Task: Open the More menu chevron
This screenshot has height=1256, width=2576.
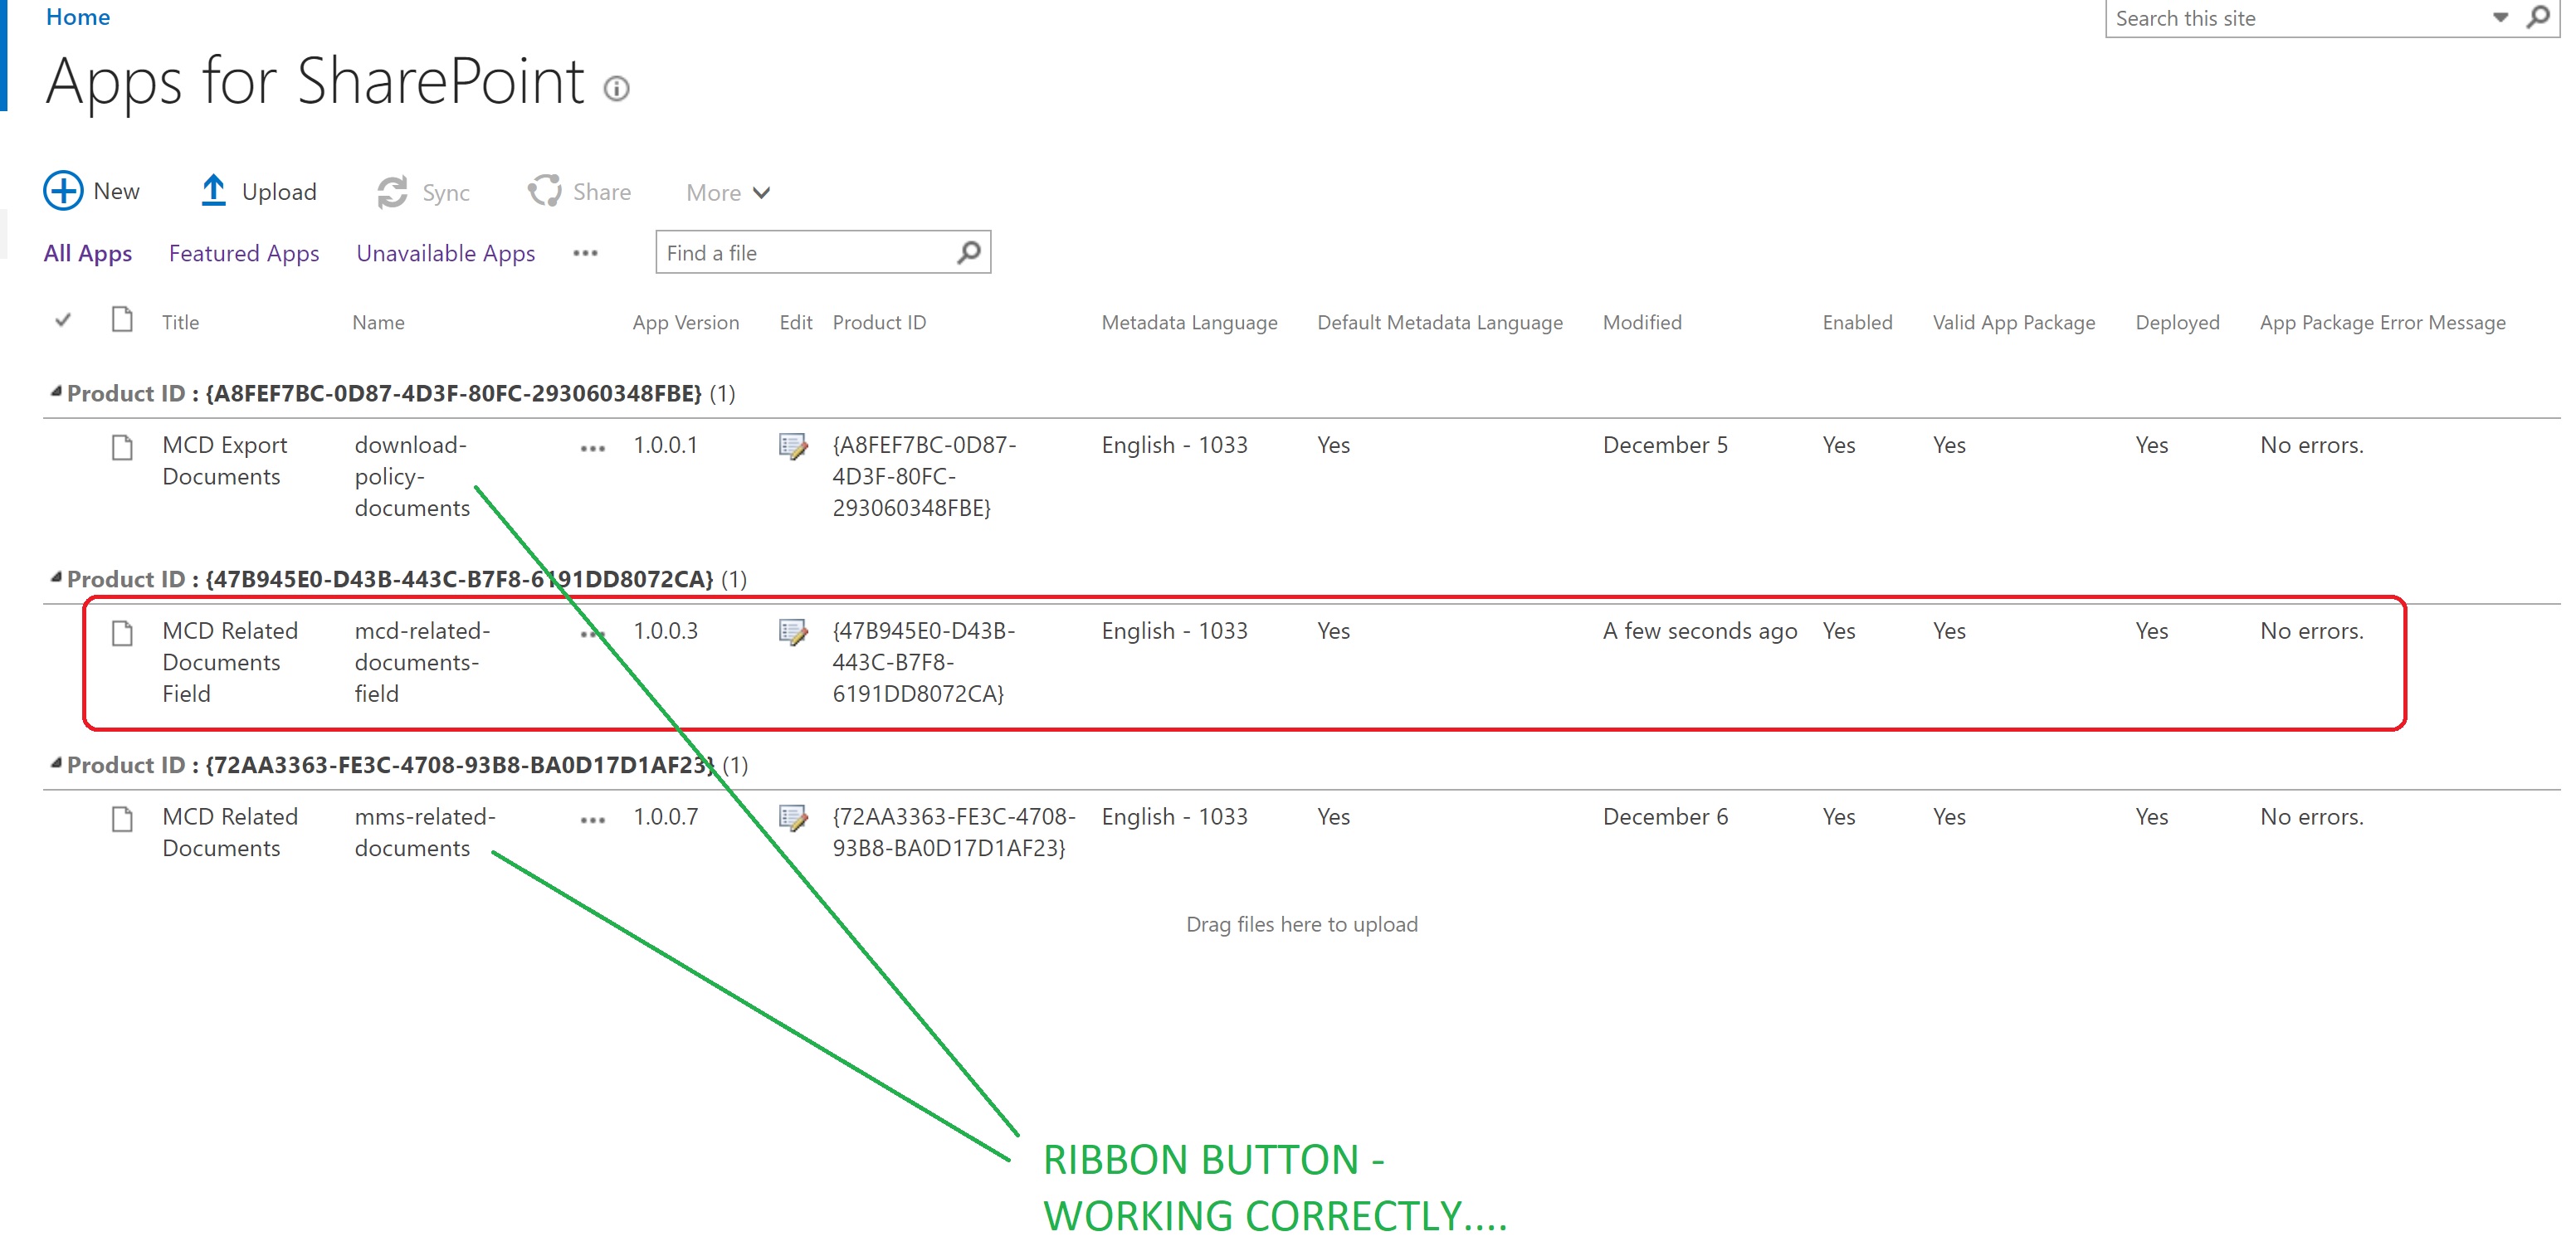Action: [762, 192]
